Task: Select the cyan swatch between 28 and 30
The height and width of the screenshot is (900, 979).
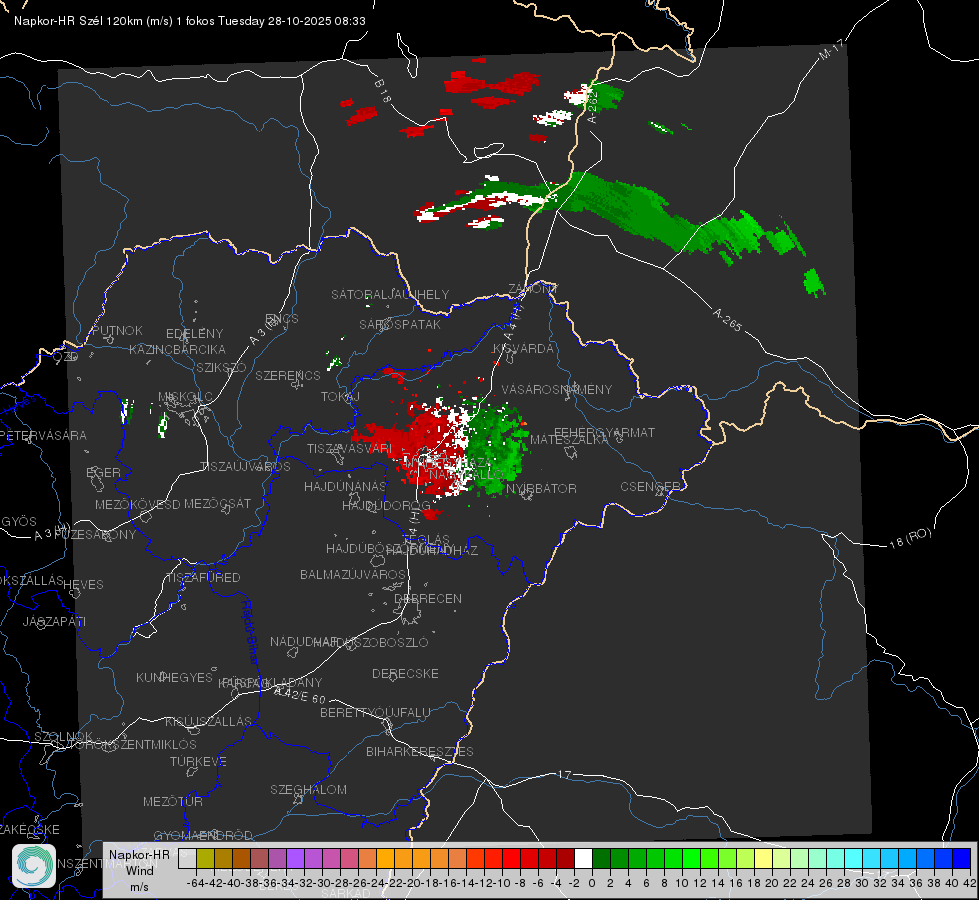Action: (854, 859)
